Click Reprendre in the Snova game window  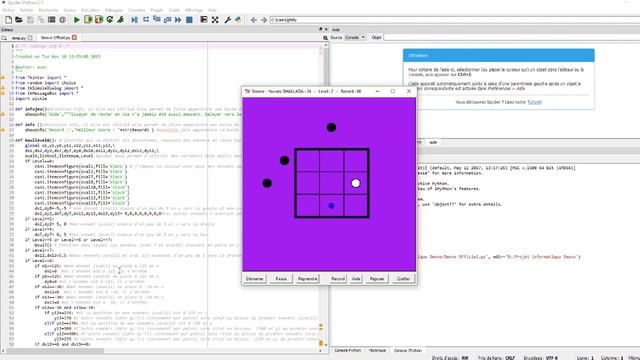pyautogui.click(x=307, y=279)
